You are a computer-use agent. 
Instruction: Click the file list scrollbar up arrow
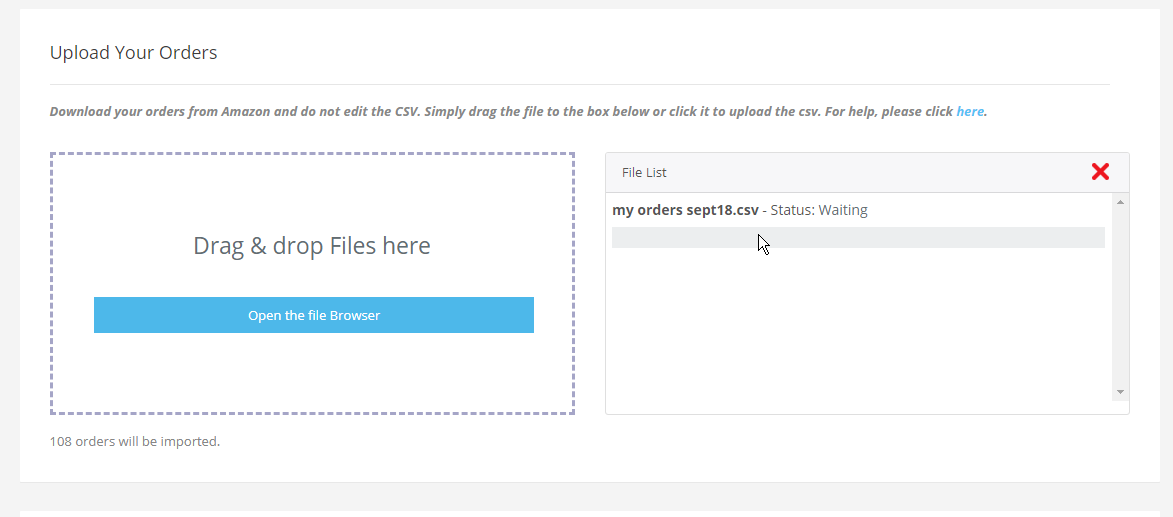[1120, 202]
